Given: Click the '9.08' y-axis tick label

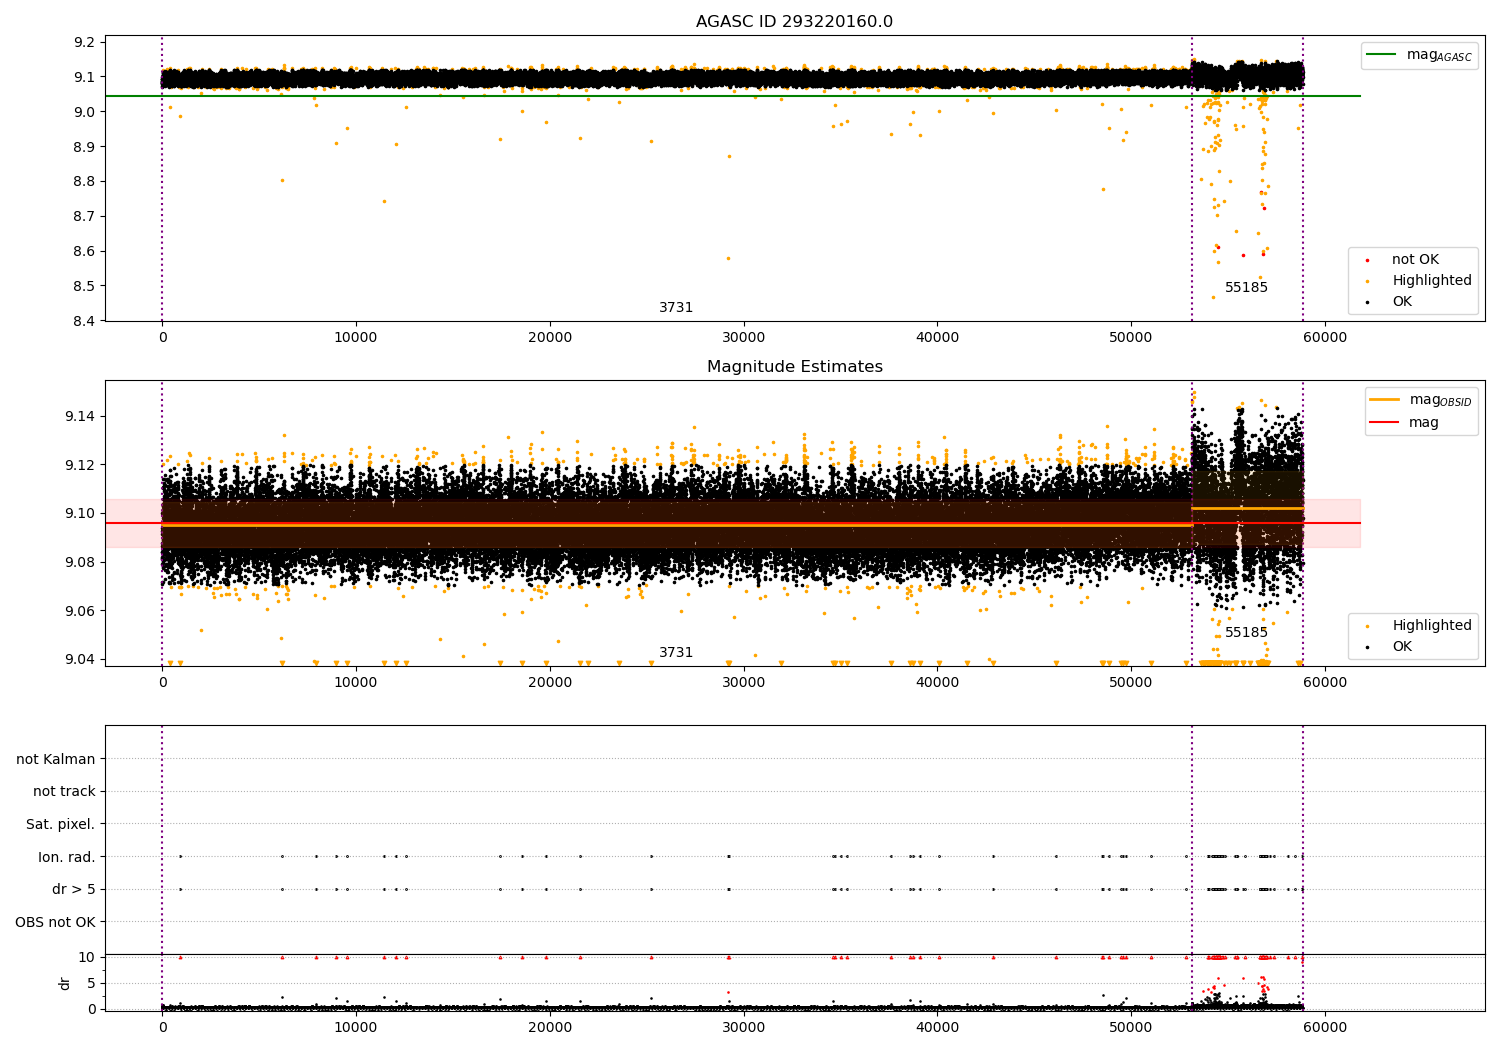Looking at the screenshot, I should (x=82, y=563).
